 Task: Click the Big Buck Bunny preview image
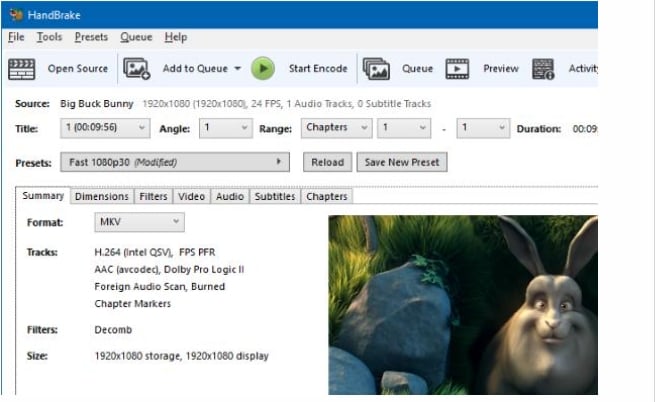(x=463, y=305)
